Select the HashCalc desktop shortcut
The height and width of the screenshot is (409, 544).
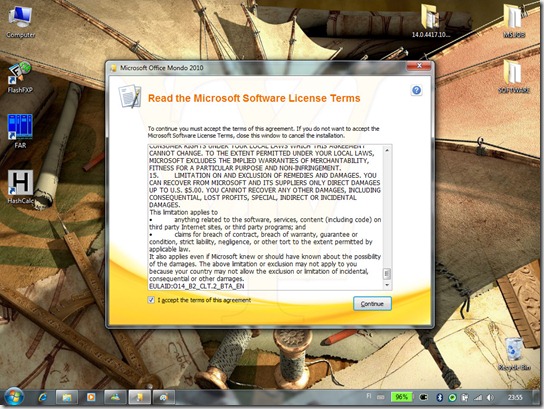coord(20,187)
